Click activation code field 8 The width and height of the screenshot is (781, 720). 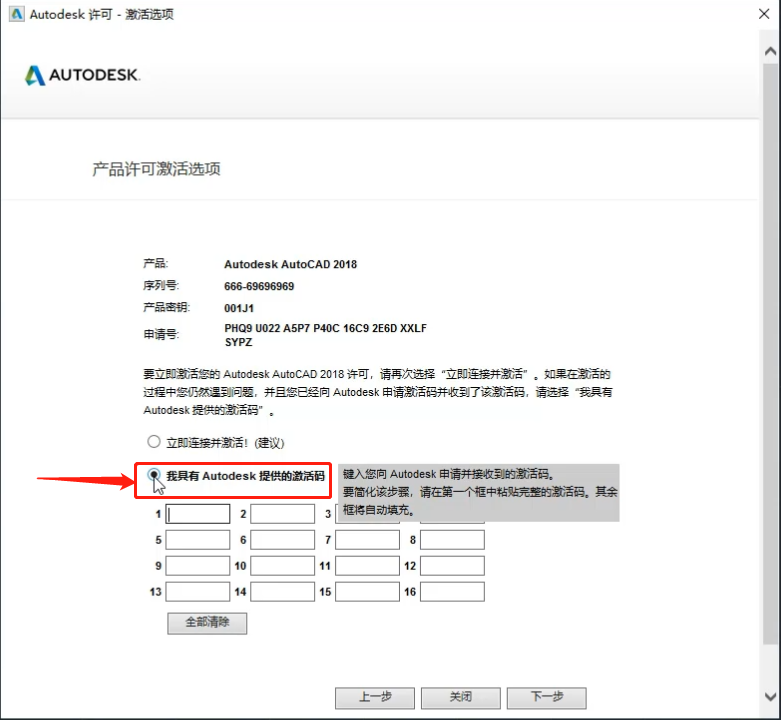[x=452, y=540]
